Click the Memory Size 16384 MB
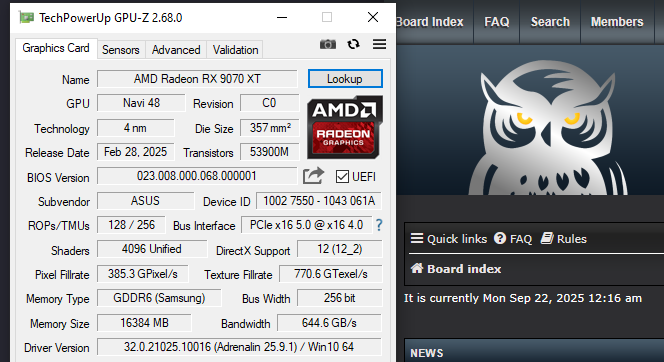This screenshot has width=664, height=362. click(144, 323)
